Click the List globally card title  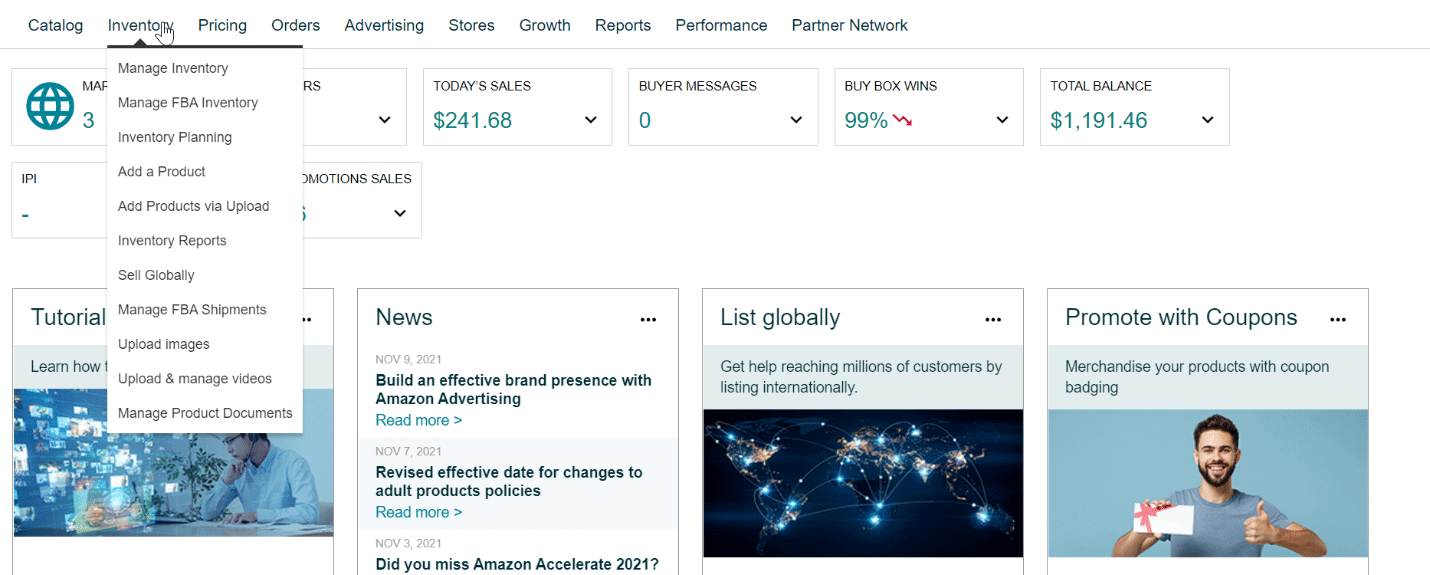tap(780, 317)
